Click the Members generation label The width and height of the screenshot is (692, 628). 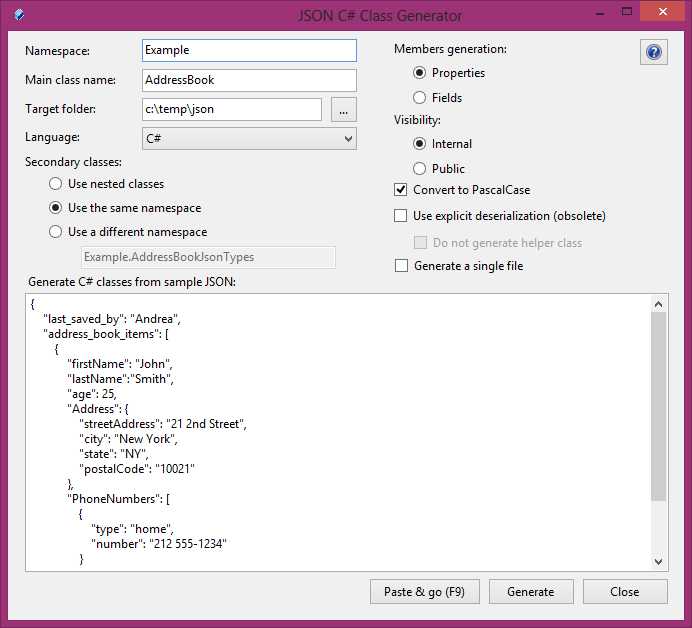(x=450, y=49)
